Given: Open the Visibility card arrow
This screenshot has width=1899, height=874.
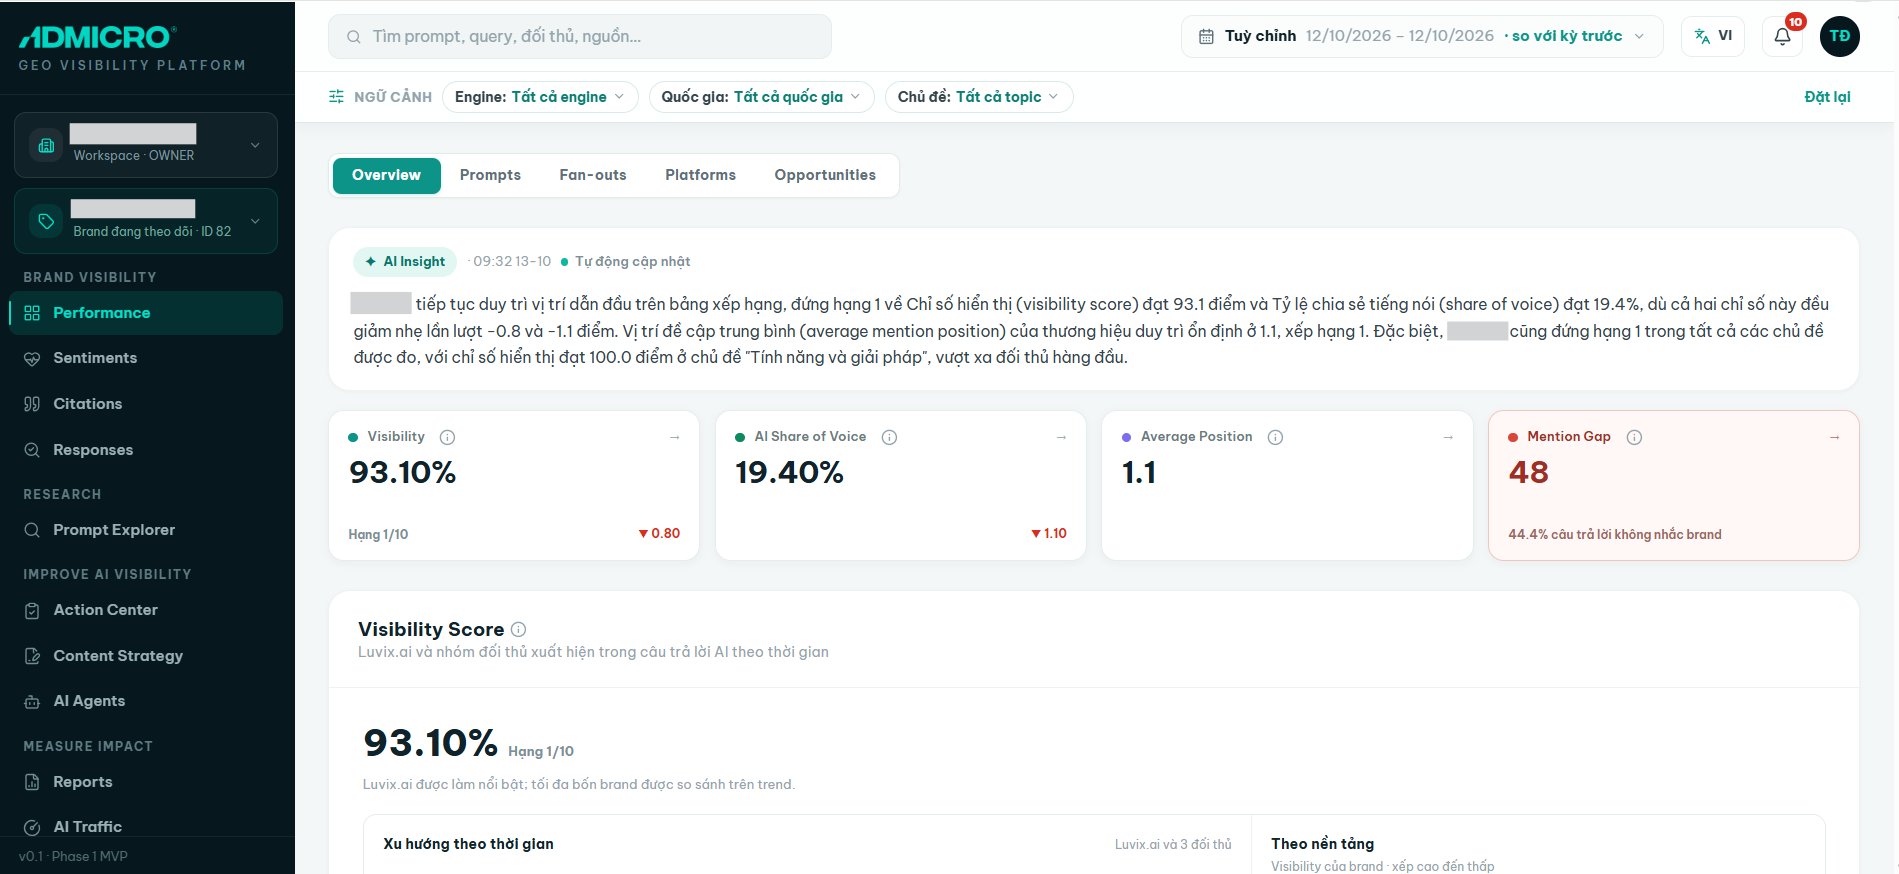Looking at the screenshot, I should click(674, 437).
